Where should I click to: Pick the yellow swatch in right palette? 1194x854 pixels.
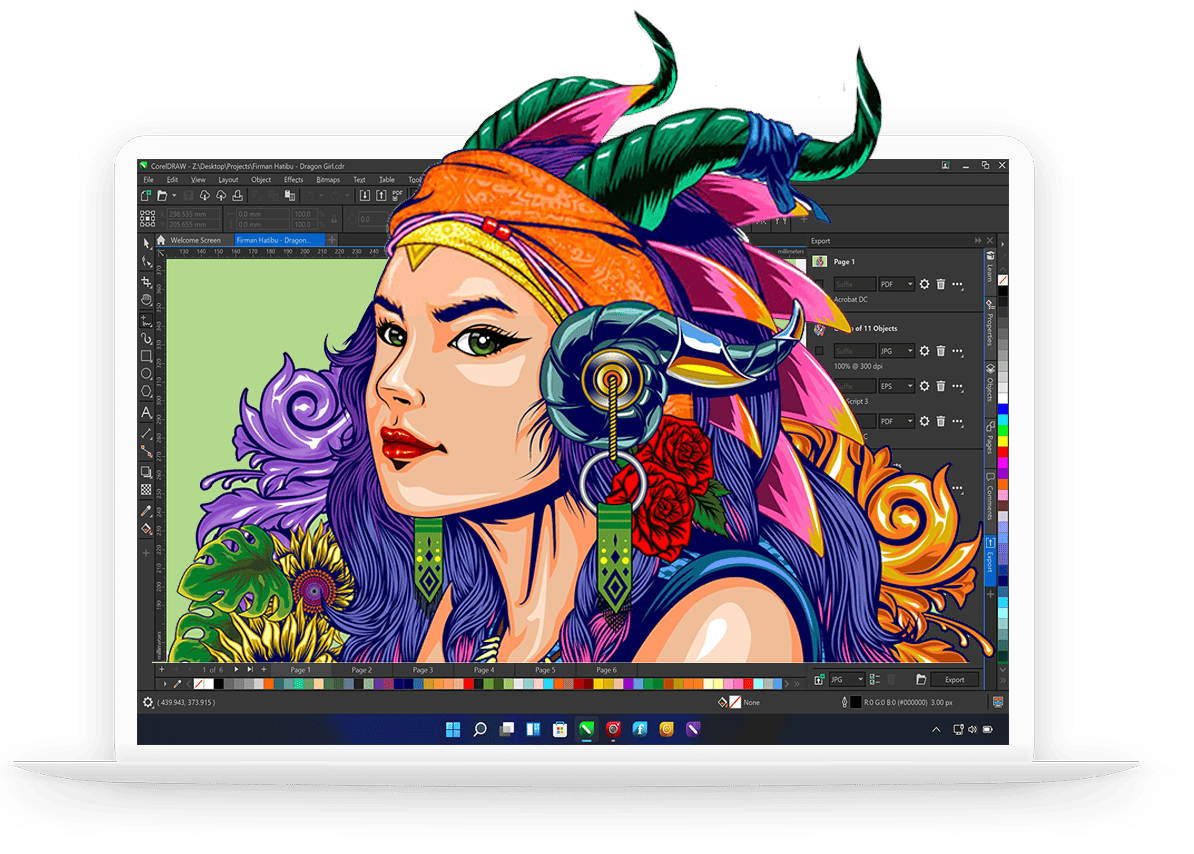1003,441
